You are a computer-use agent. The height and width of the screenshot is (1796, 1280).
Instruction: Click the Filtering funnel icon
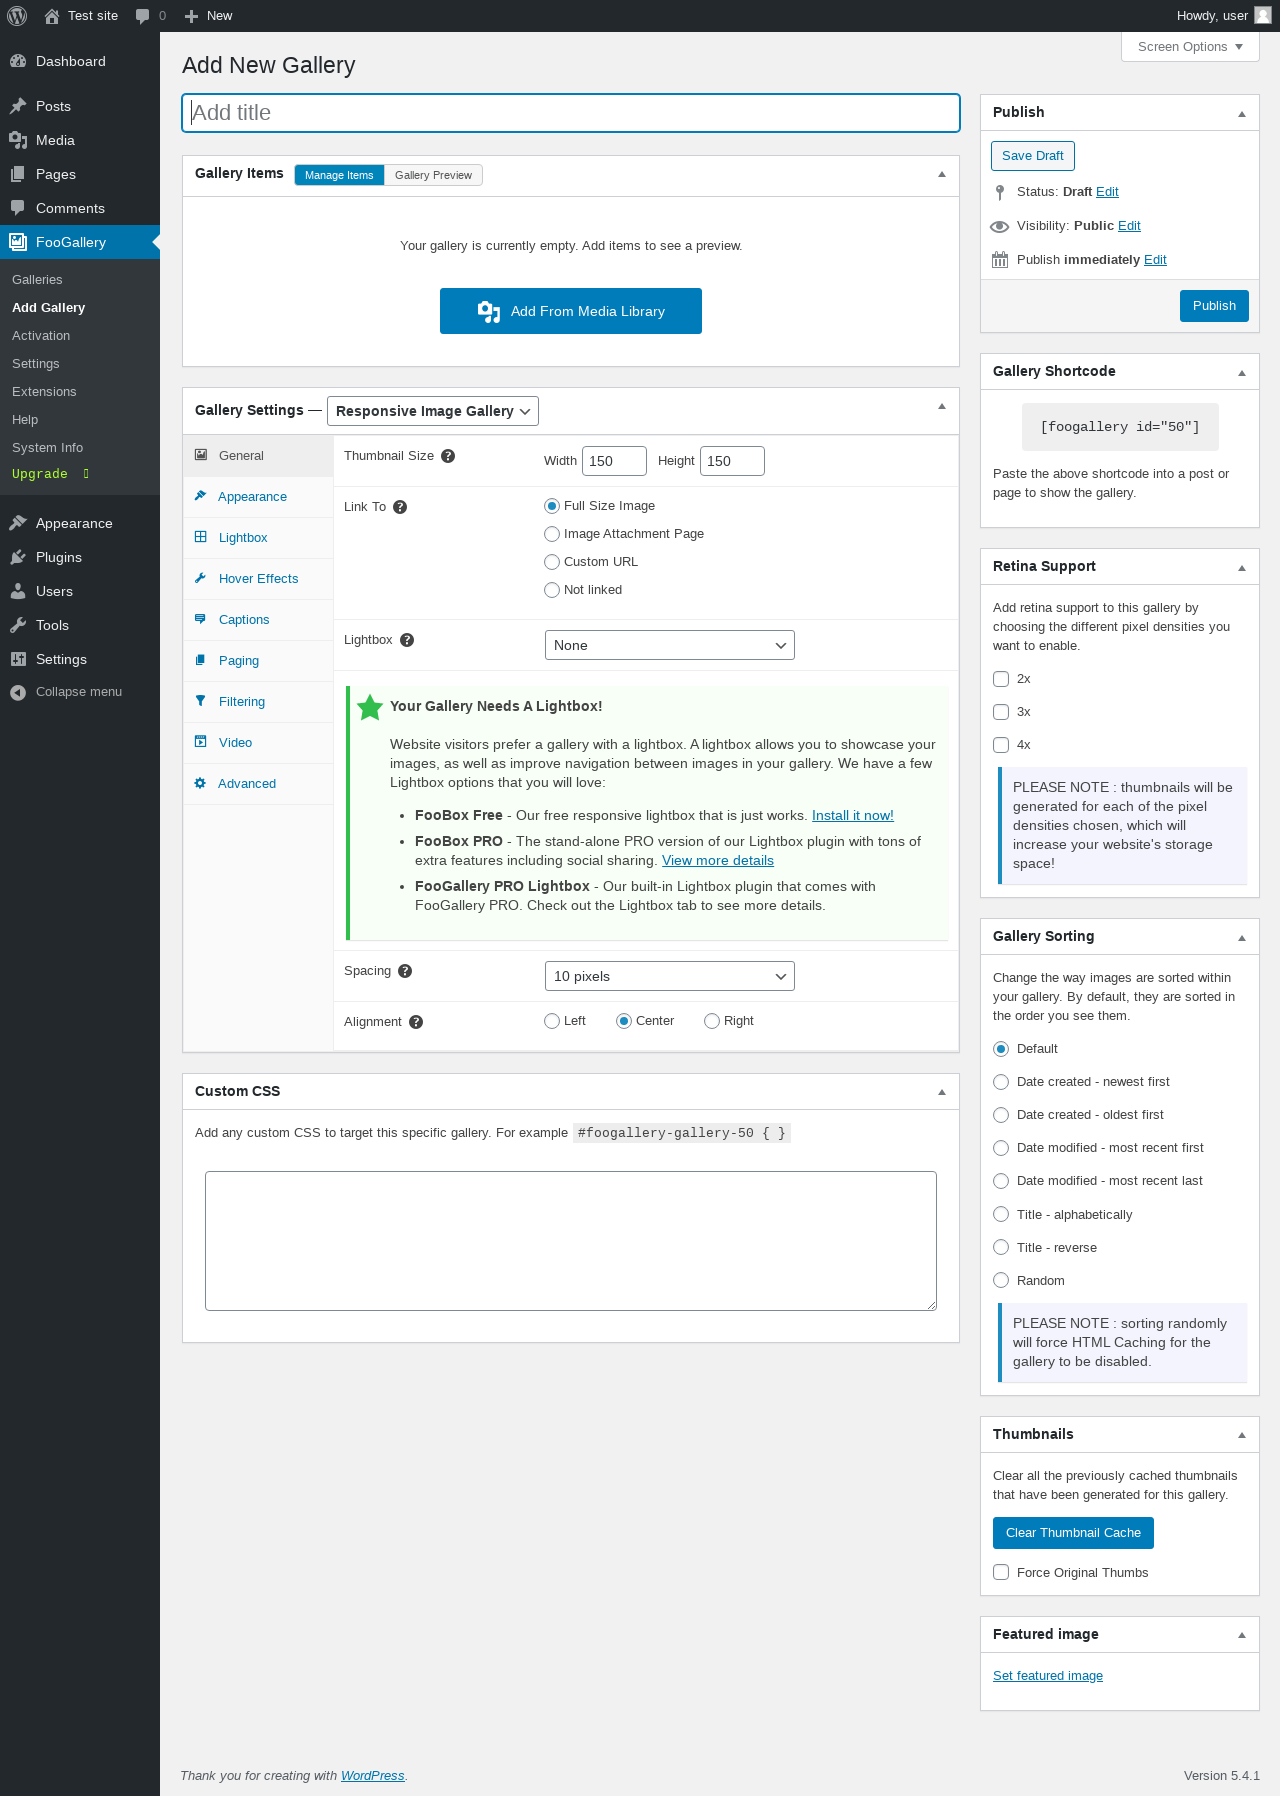(x=201, y=701)
